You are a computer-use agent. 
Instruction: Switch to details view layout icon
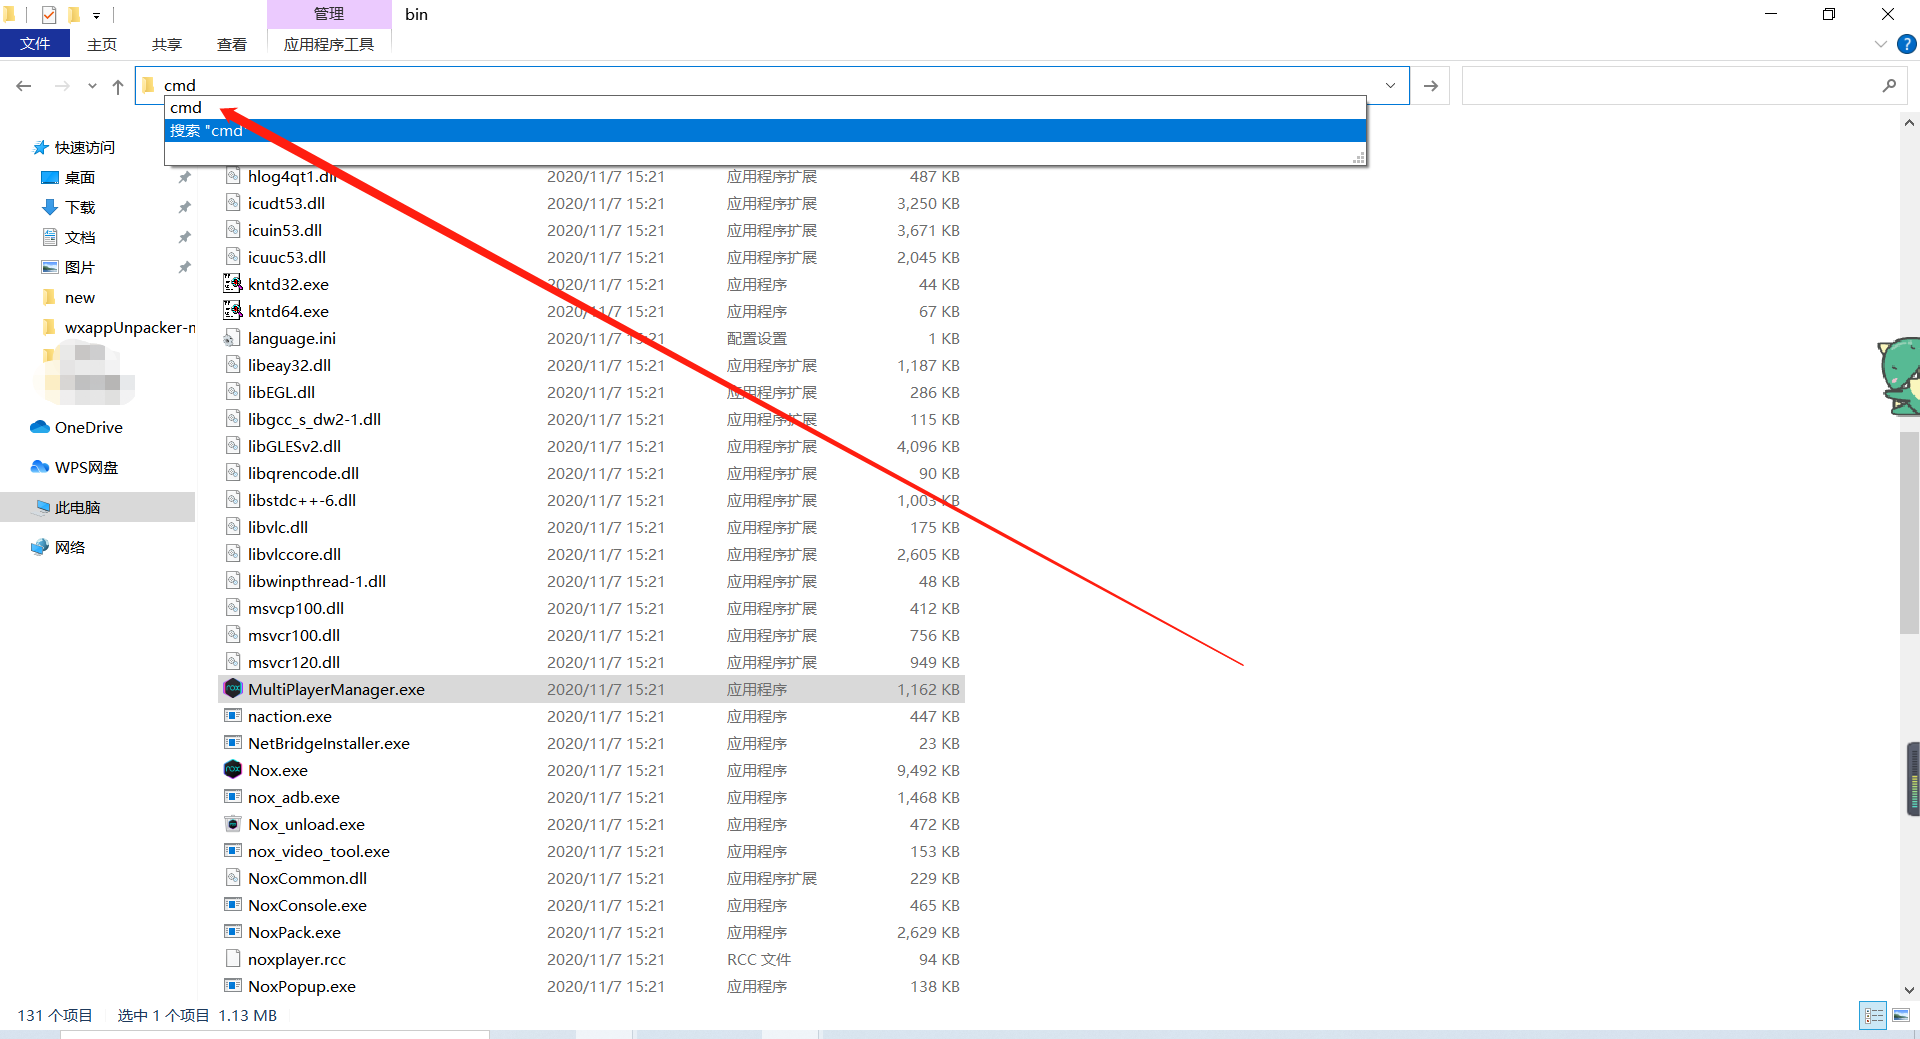[x=1873, y=1015]
